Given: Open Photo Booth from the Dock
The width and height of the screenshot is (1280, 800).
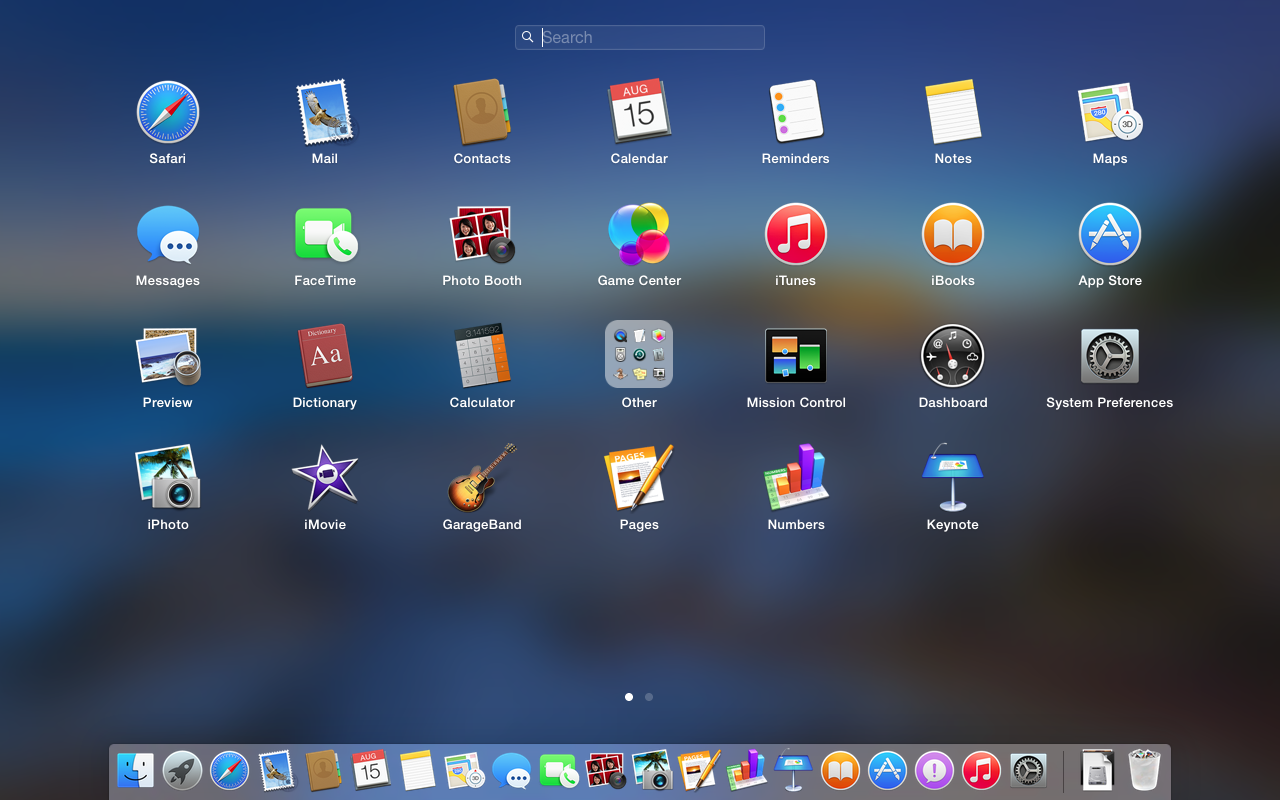Looking at the screenshot, I should [x=606, y=771].
